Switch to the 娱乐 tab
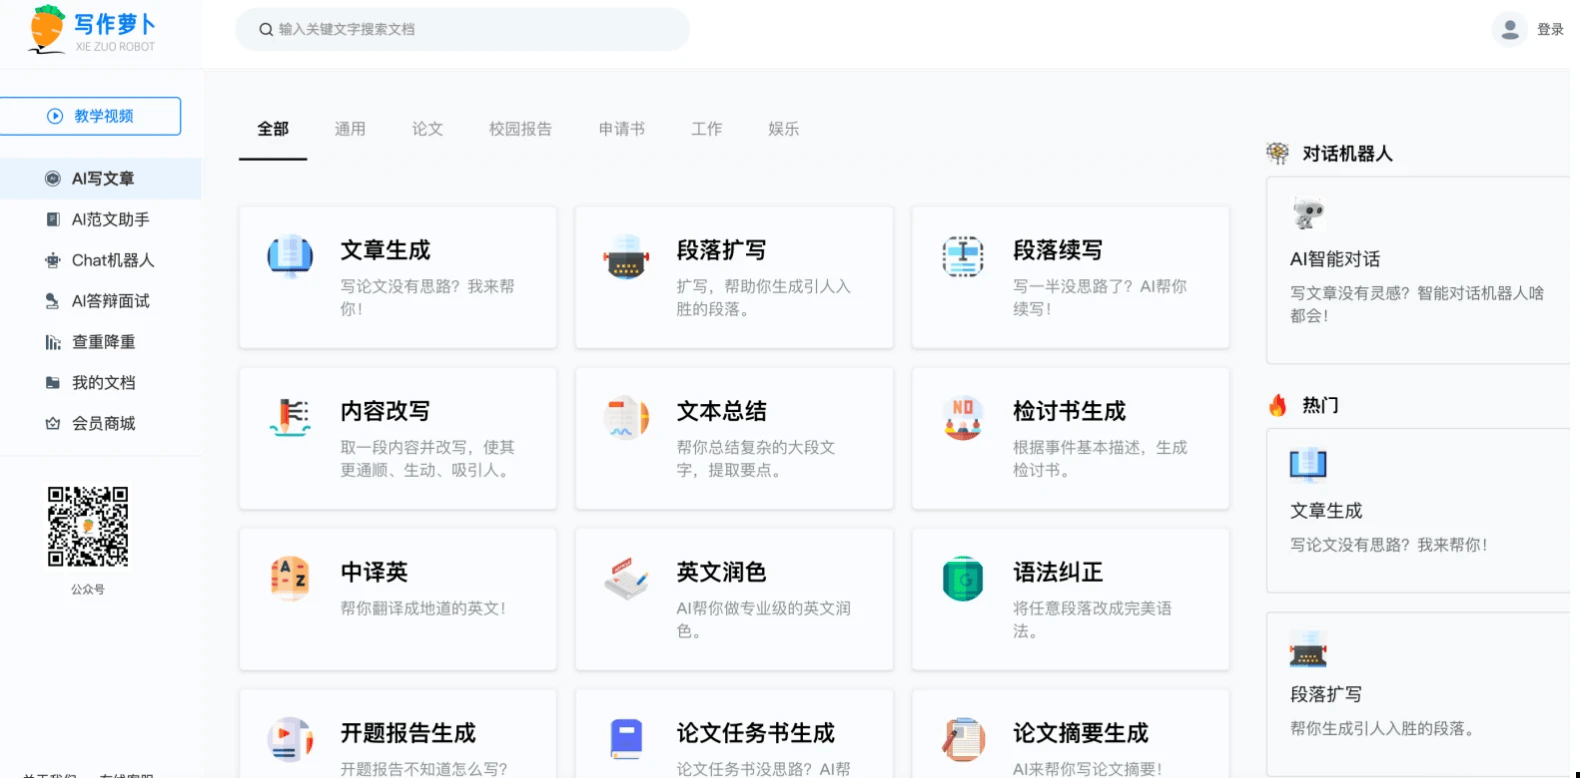The width and height of the screenshot is (1580, 778). tap(784, 129)
